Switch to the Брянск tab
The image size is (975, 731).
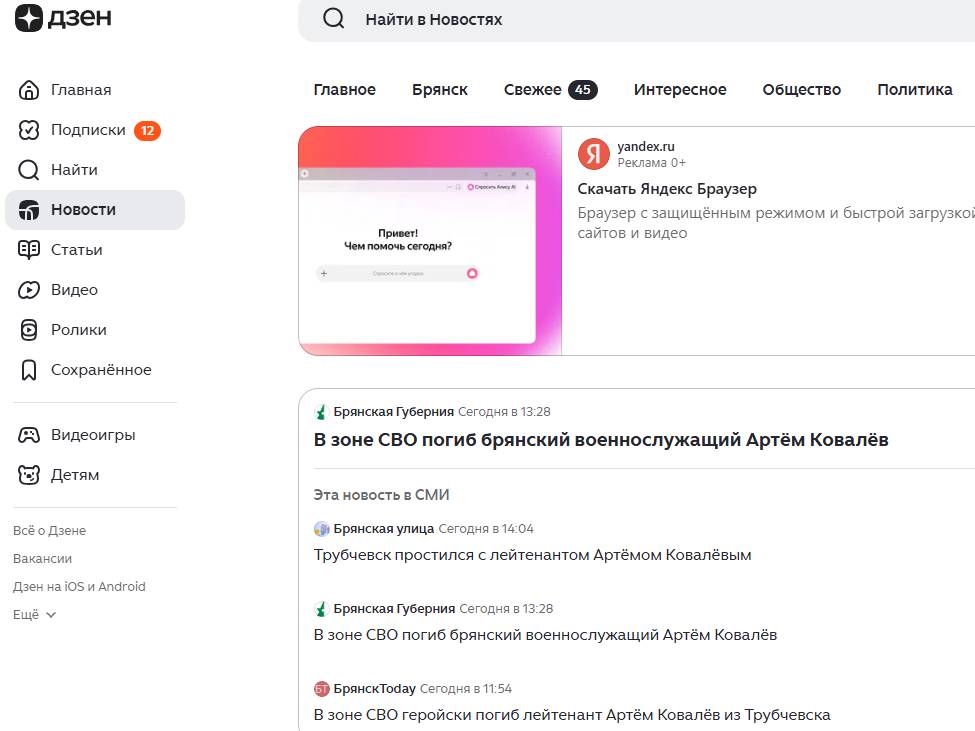[440, 90]
